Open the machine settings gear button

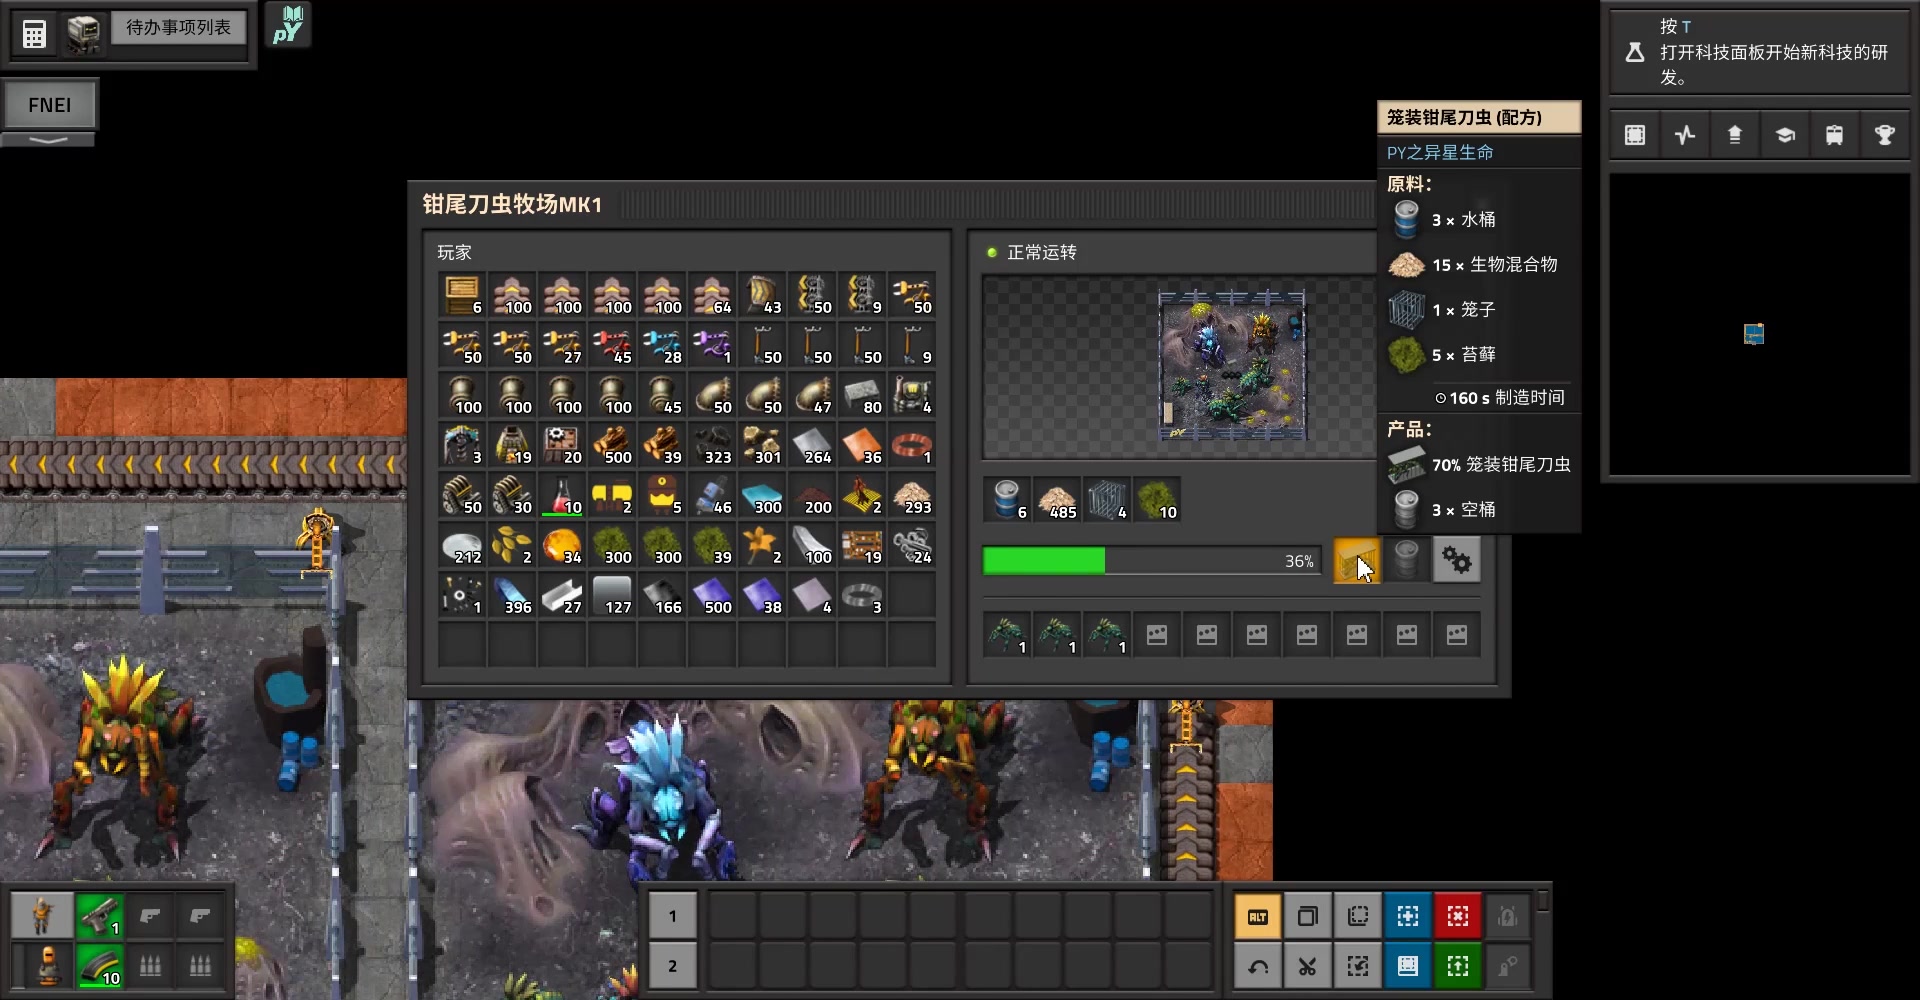[x=1457, y=561]
